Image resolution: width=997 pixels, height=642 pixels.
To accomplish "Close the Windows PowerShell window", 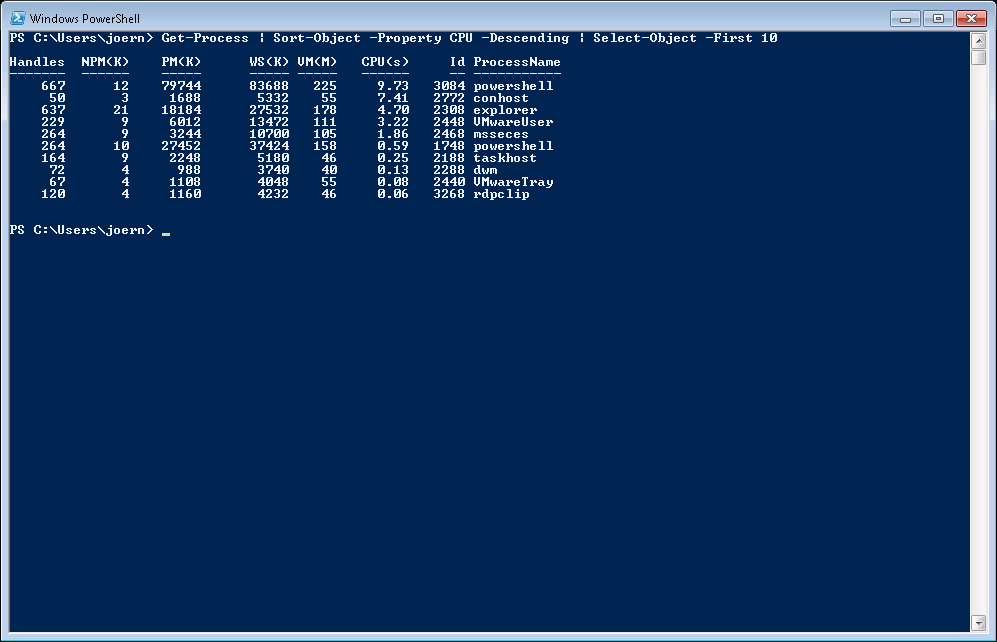I will point(971,18).
